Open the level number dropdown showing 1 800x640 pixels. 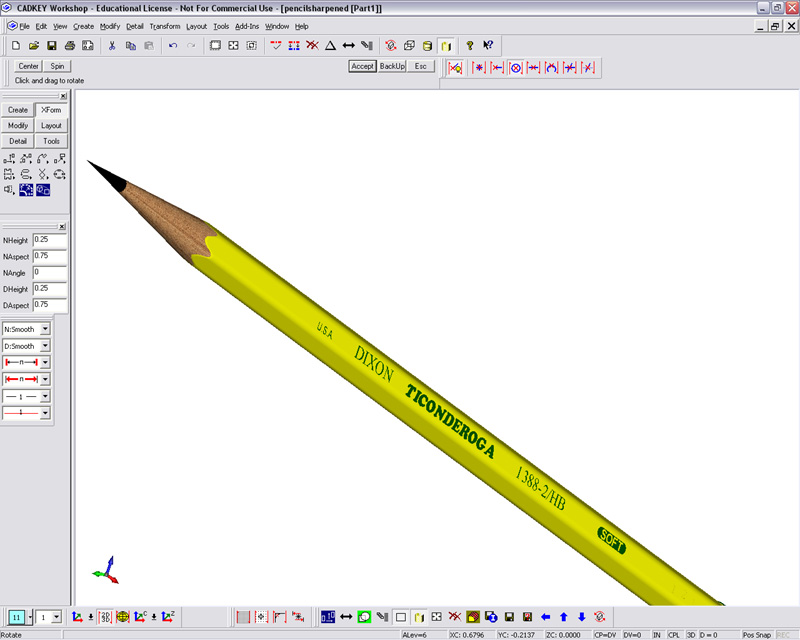55,618
